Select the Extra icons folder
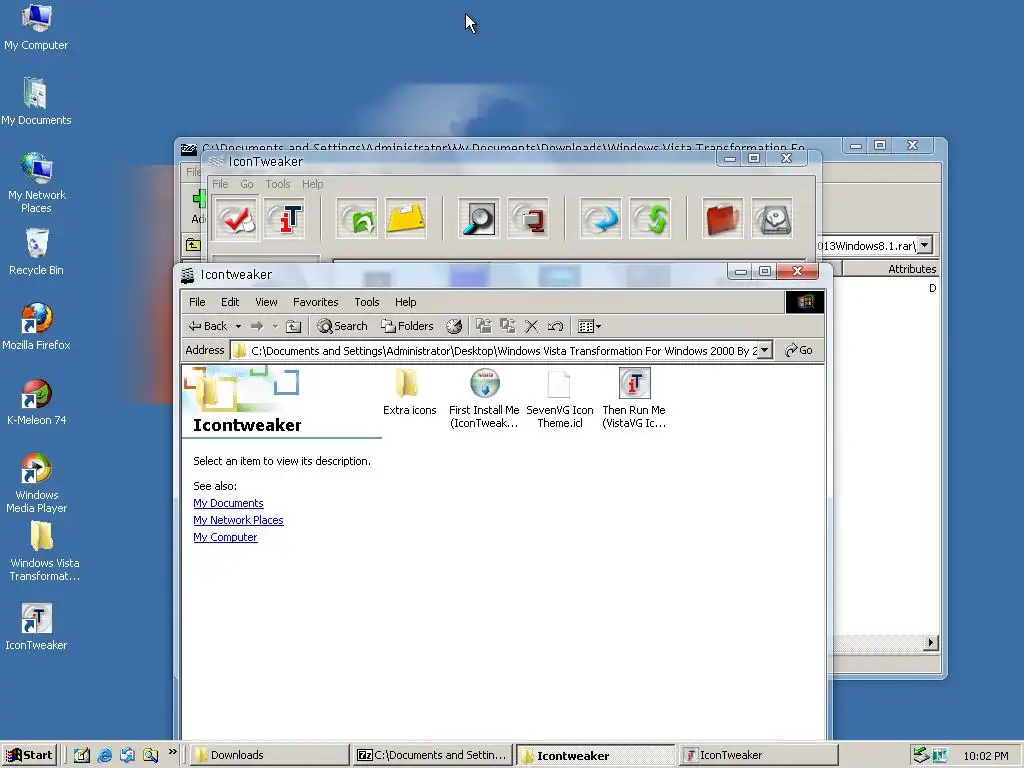The width and height of the screenshot is (1024, 768). point(409,392)
